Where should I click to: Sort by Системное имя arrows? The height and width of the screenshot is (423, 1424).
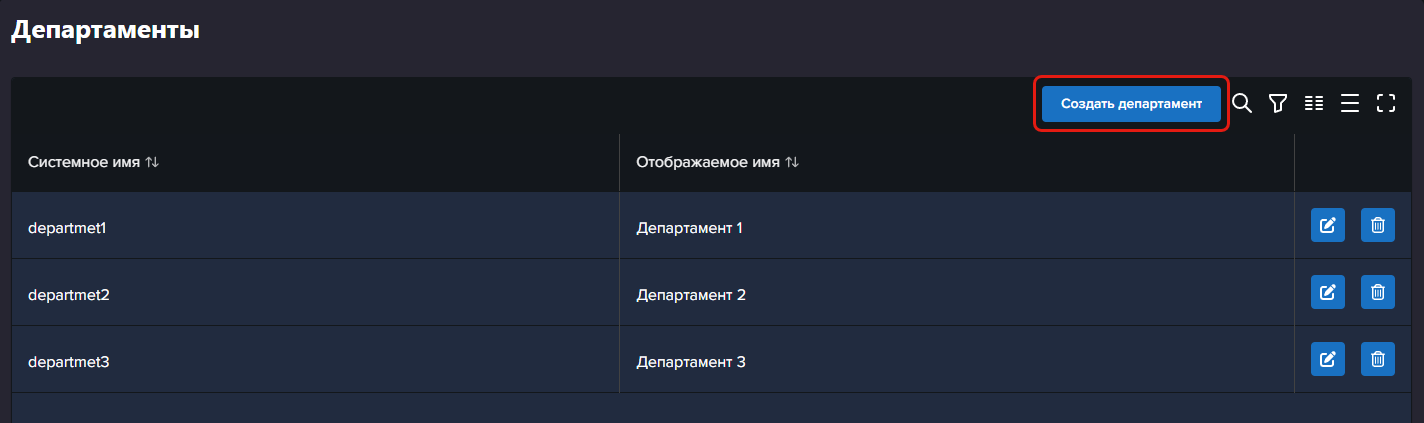tap(152, 161)
